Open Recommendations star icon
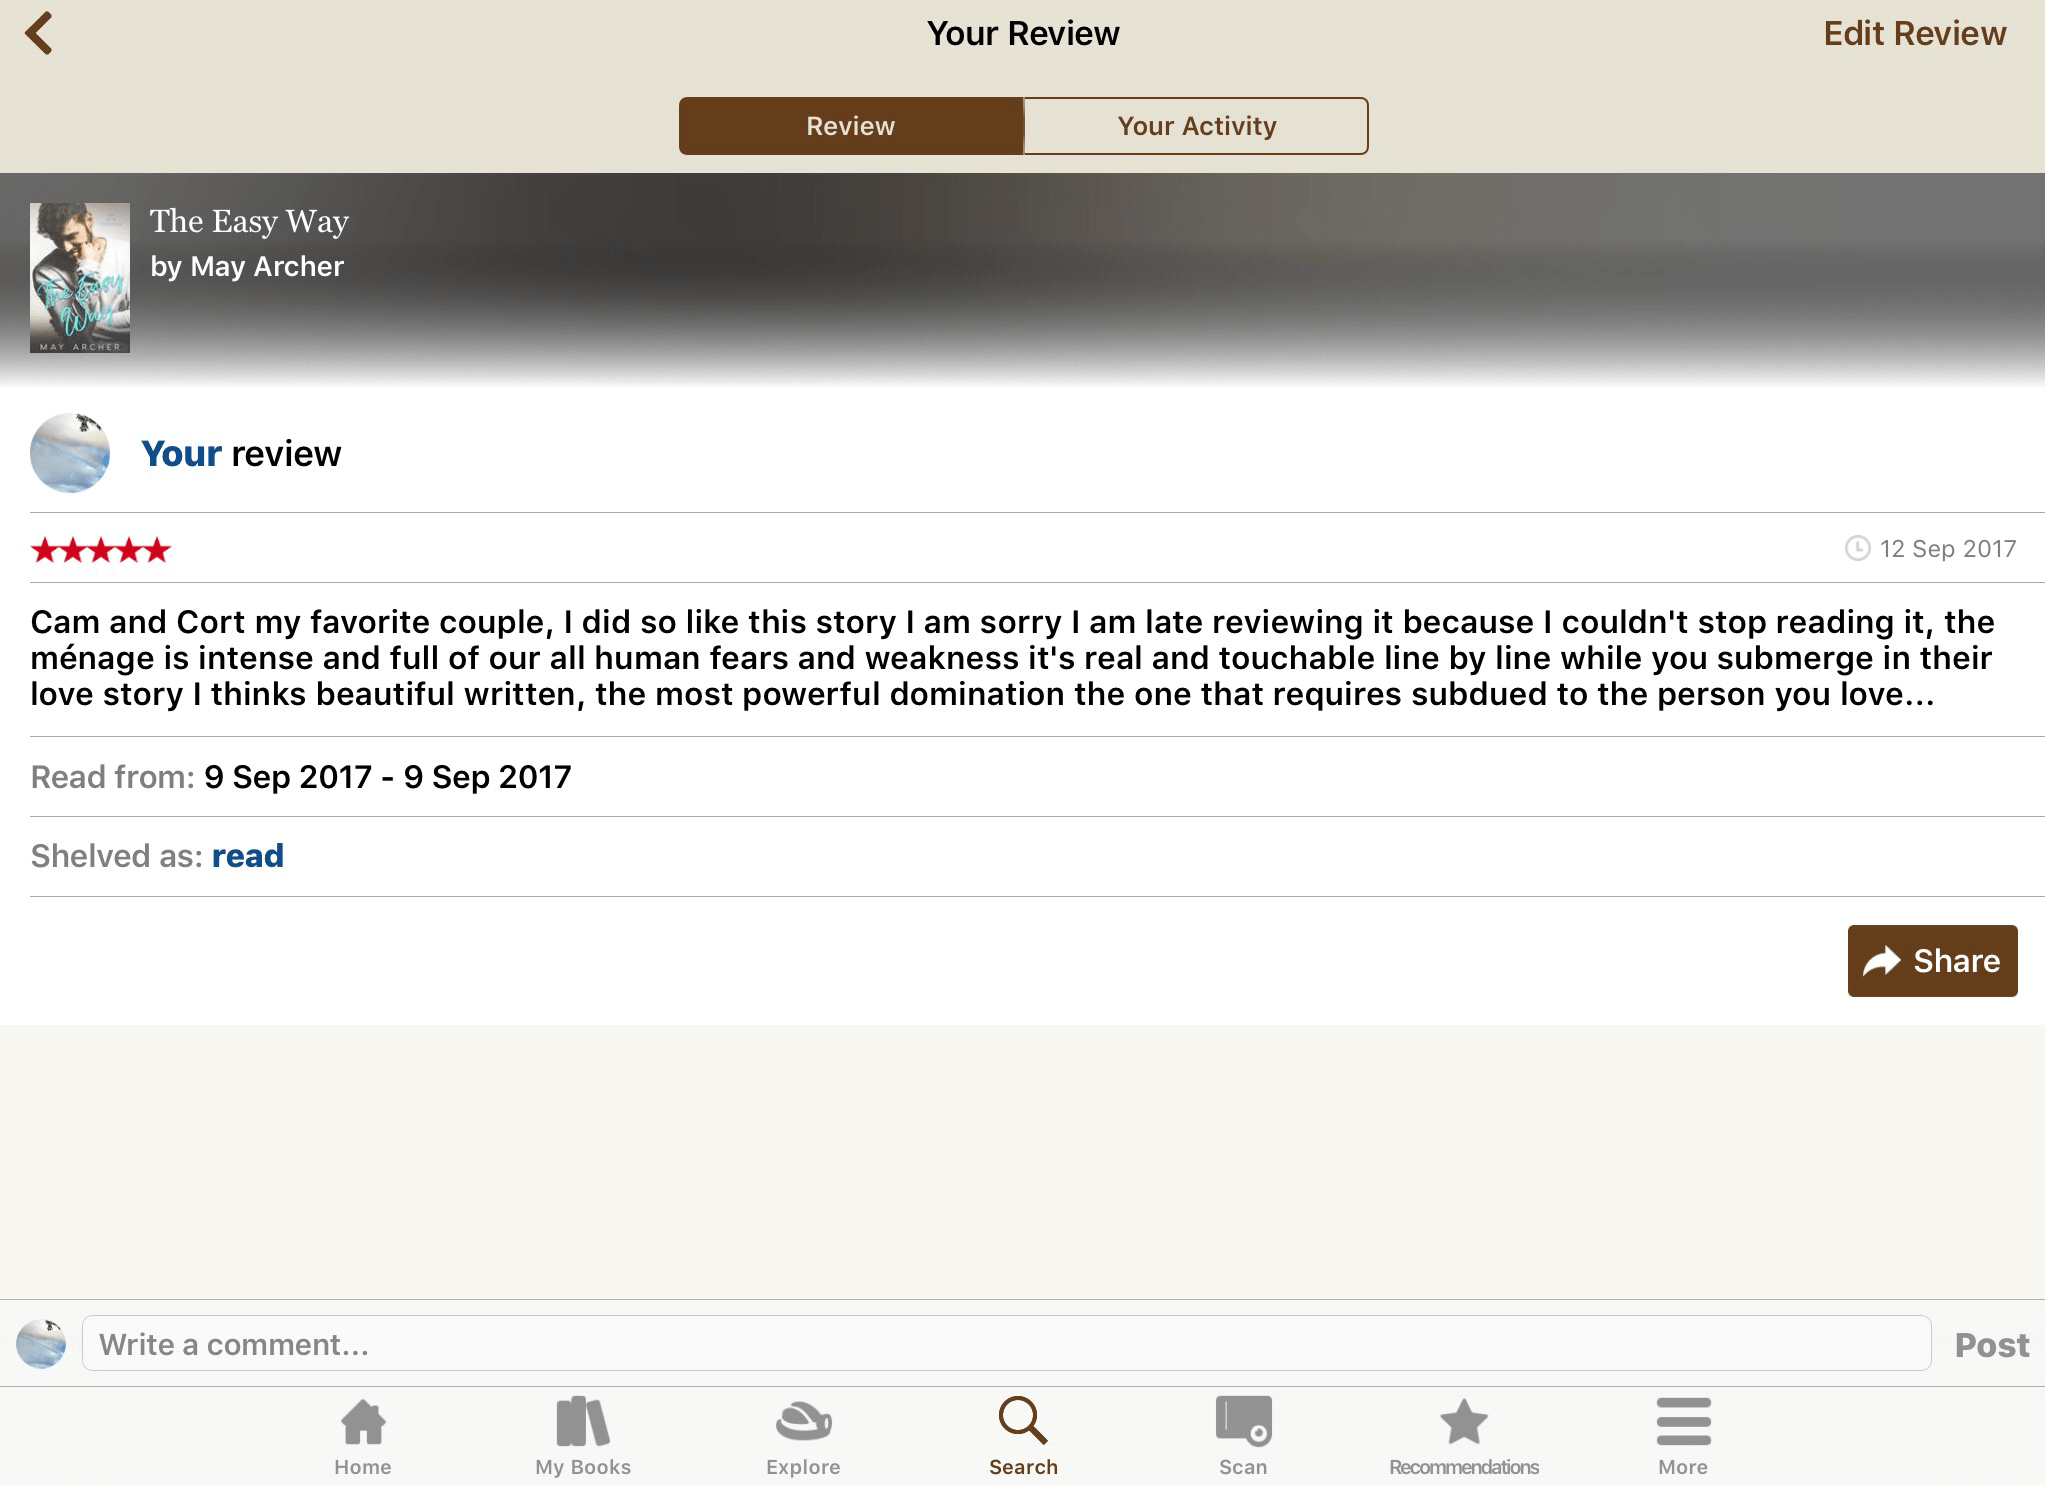Screen dimensions: 2045x1485 (x=1463, y=1423)
